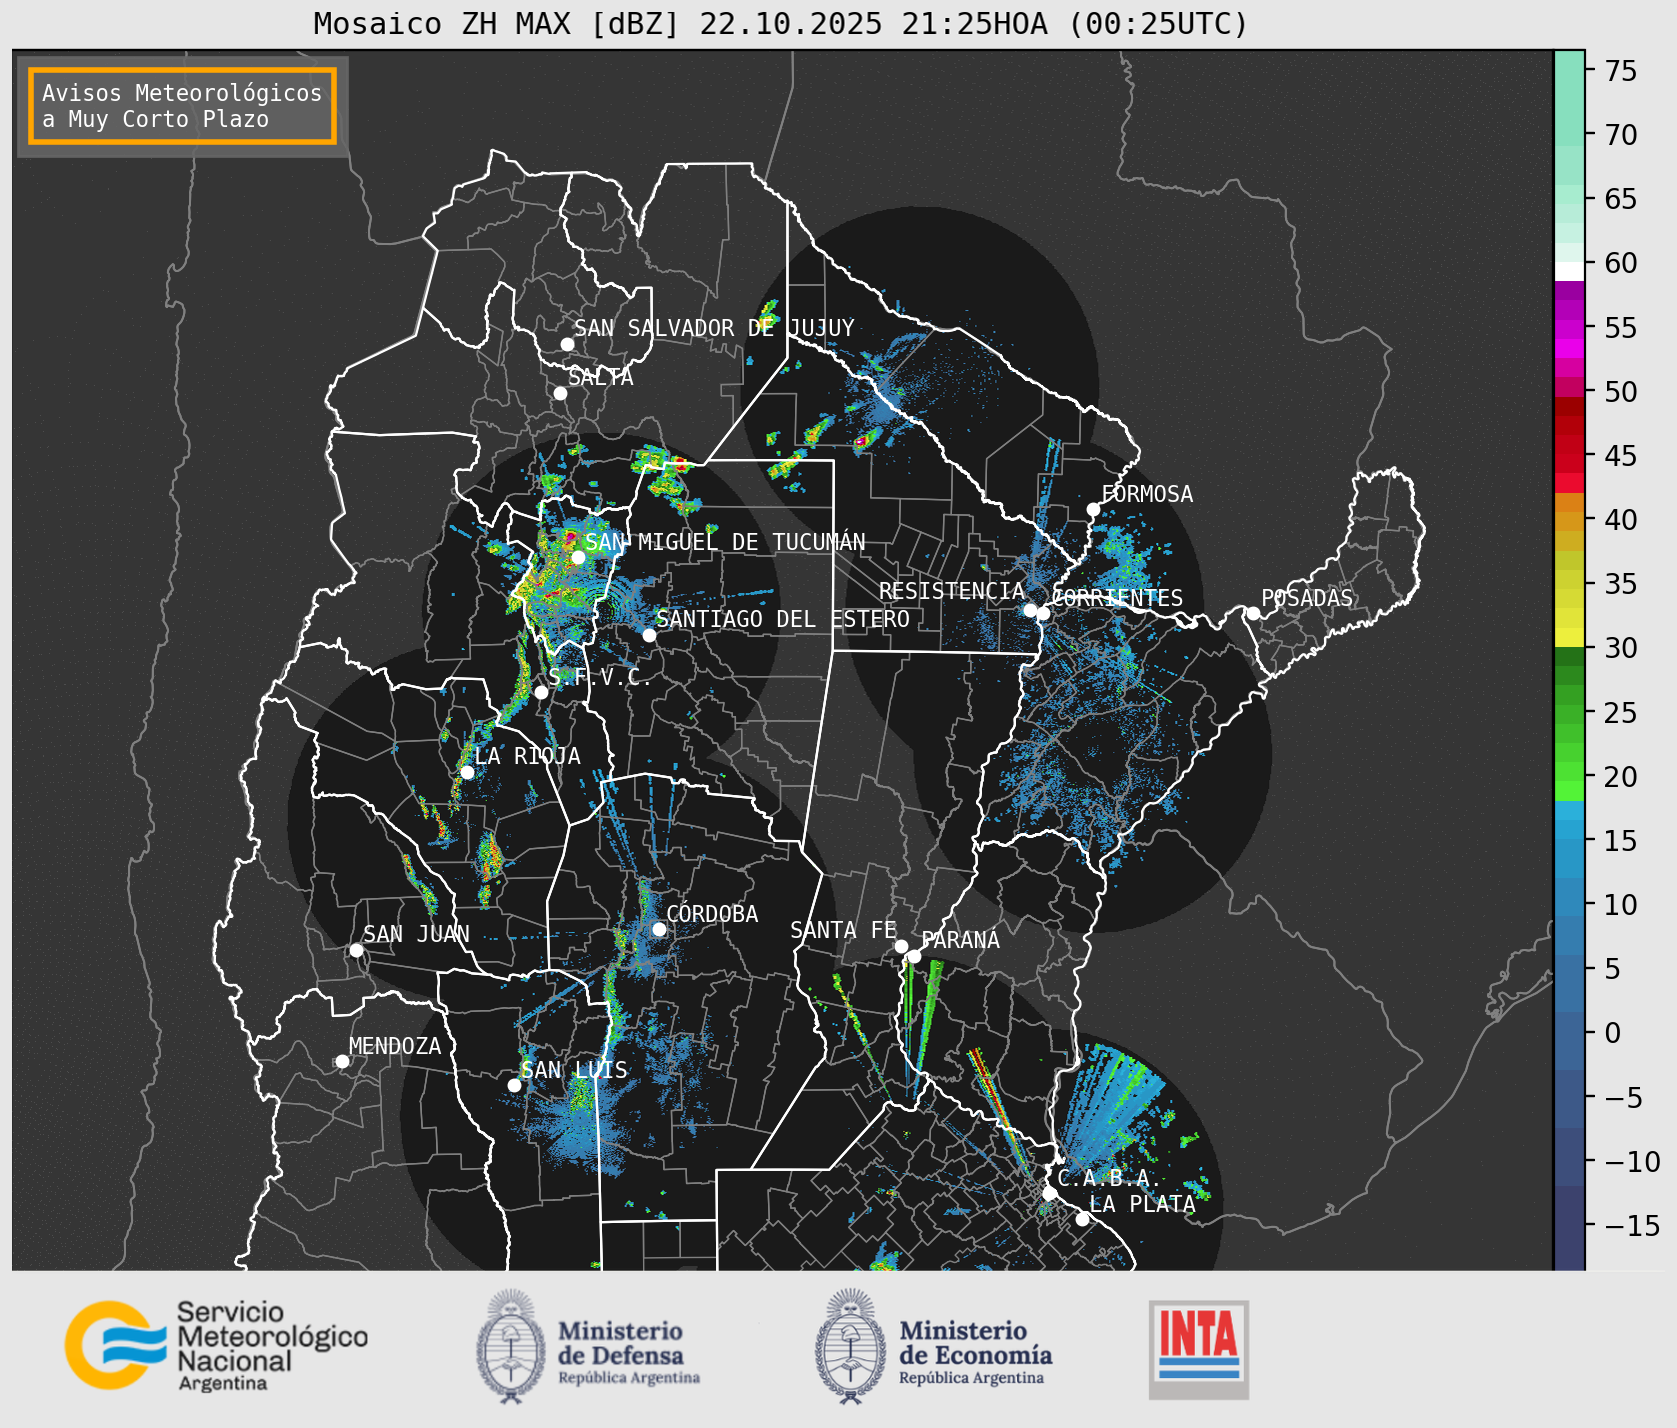The image size is (1677, 1428).
Task: Select the Formosa city marker
Action: pyautogui.click(x=1093, y=509)
